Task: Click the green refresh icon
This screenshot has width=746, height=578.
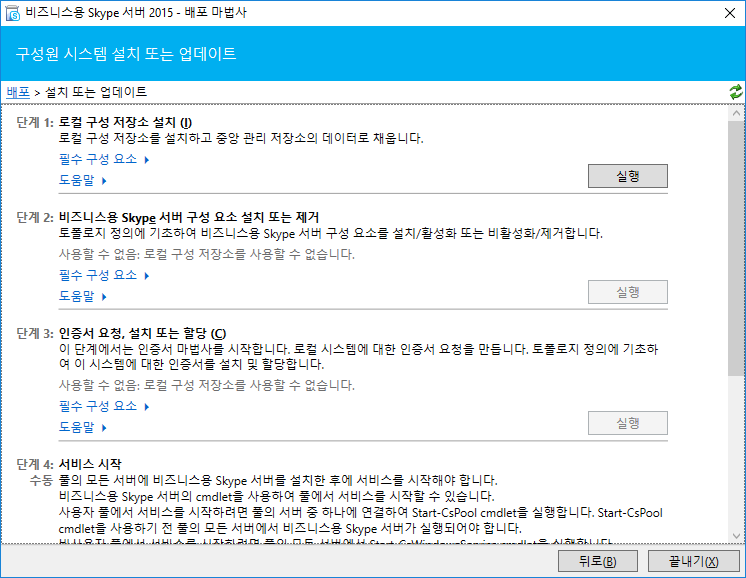Action: point(736,92)
